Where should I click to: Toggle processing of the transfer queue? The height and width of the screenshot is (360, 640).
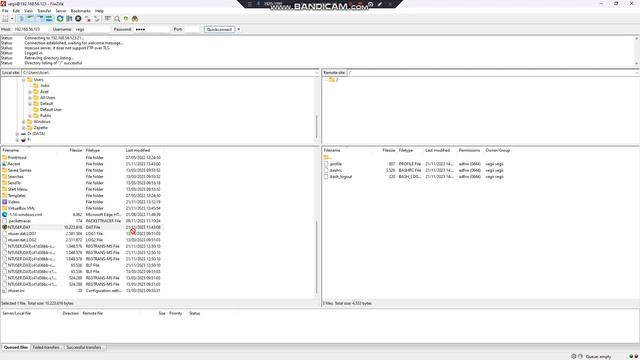(69, 19)
